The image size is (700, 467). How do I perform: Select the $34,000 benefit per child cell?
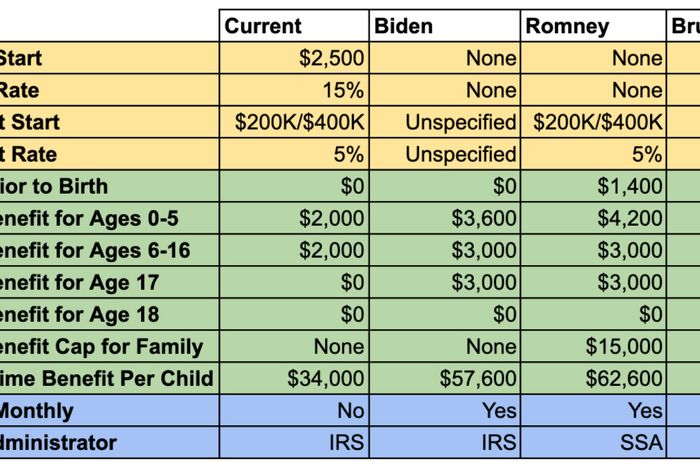(293, 378)
